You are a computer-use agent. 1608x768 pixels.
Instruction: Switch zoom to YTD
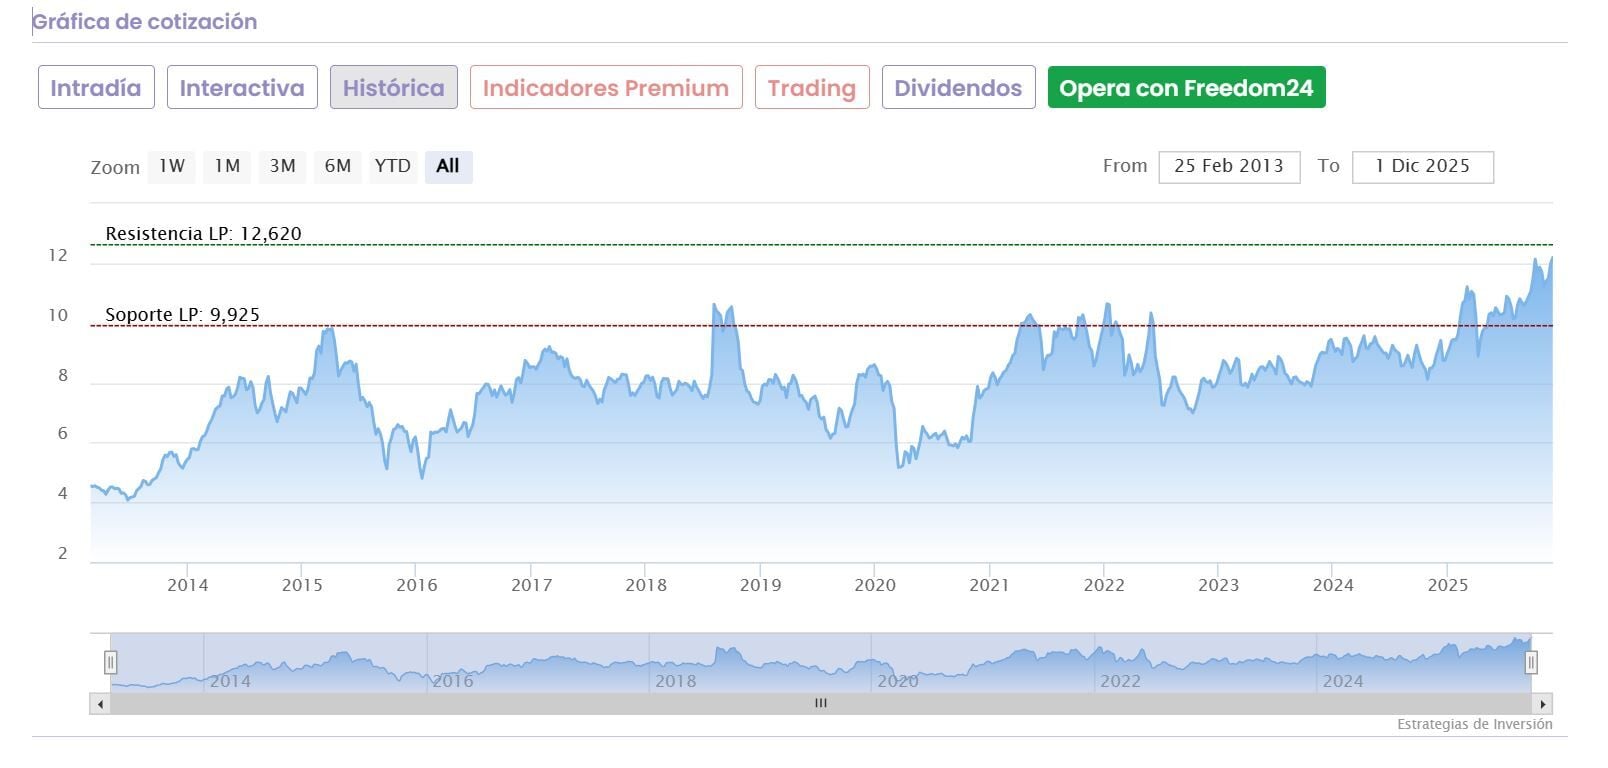pyautogui.click(x=393, y=166)
